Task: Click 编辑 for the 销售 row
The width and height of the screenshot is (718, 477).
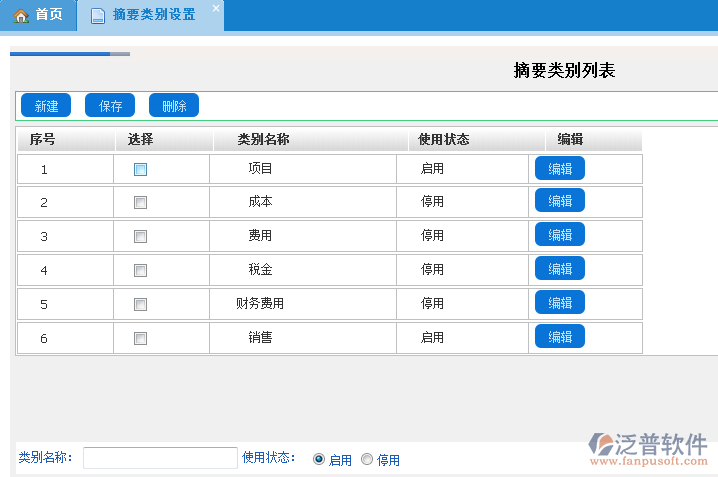Action: [x=560, y=337]
